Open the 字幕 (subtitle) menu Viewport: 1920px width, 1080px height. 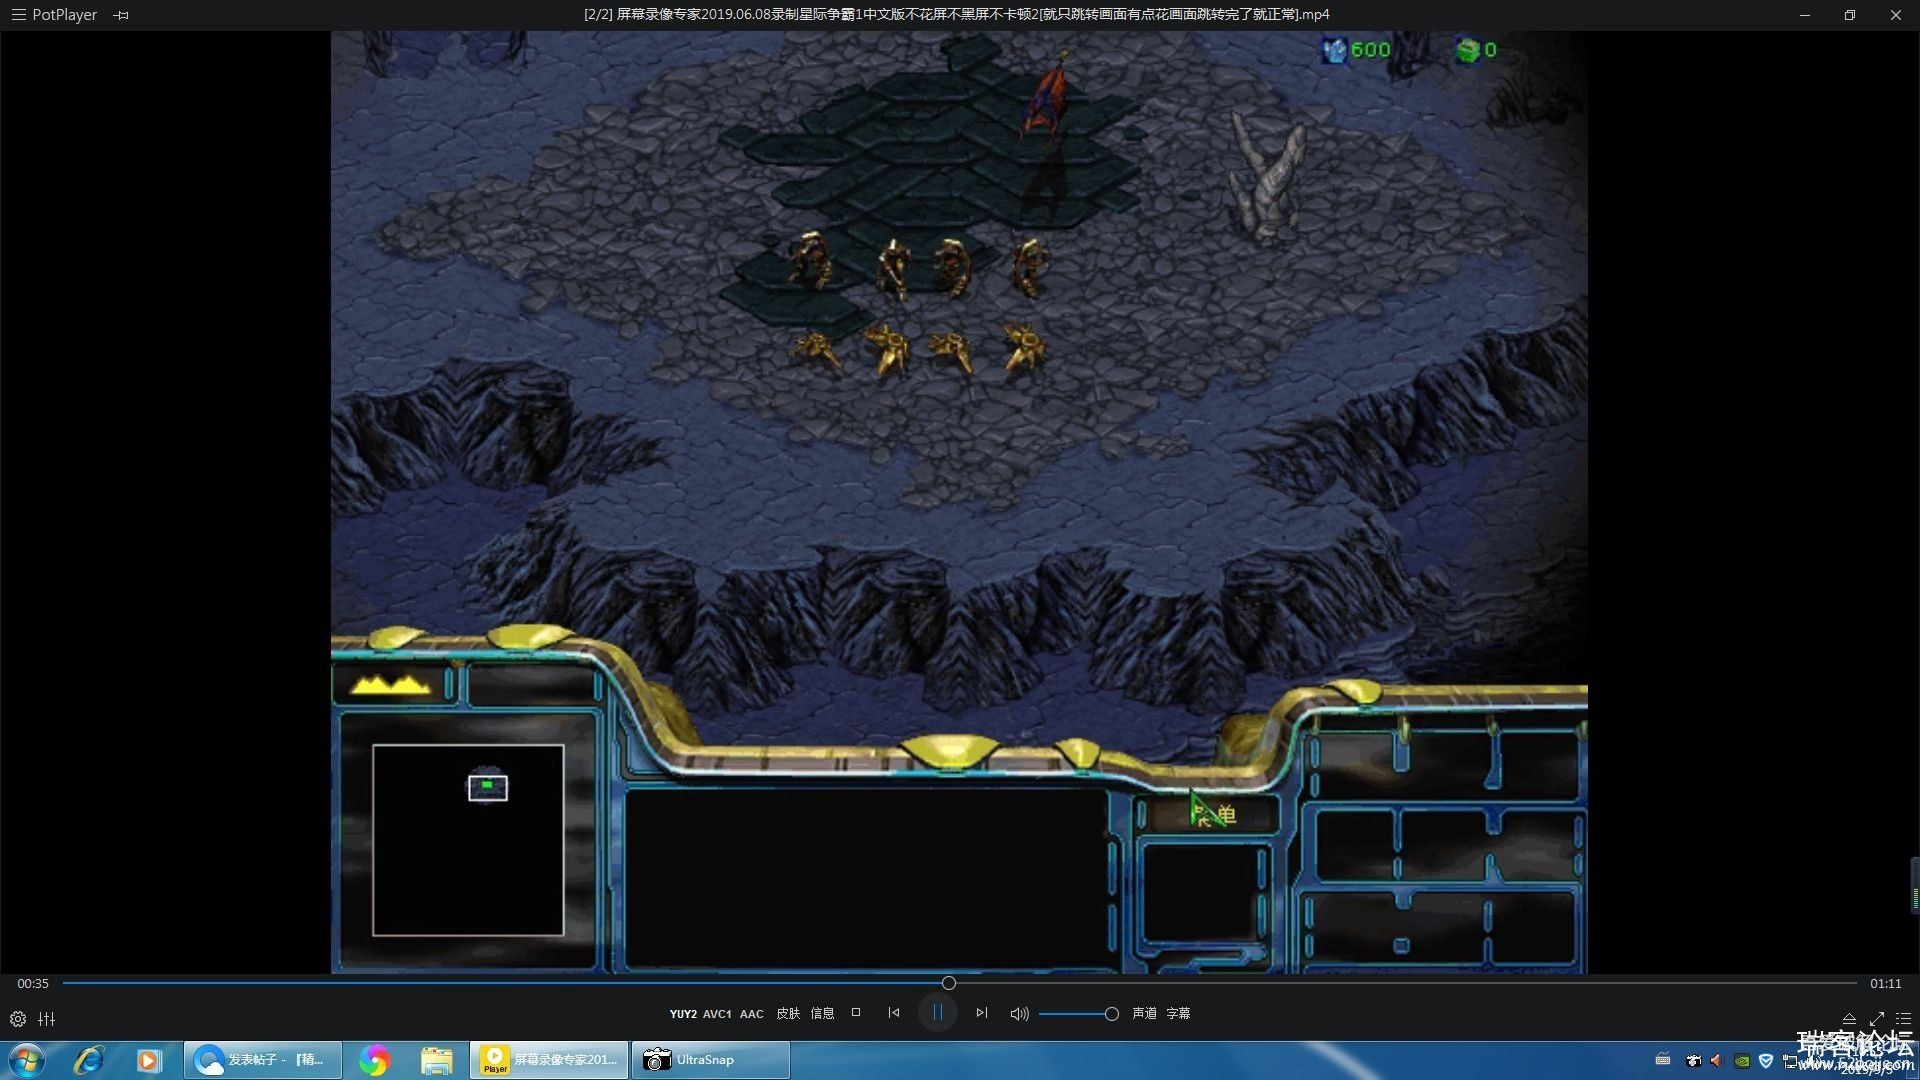coord(1178,1013)
